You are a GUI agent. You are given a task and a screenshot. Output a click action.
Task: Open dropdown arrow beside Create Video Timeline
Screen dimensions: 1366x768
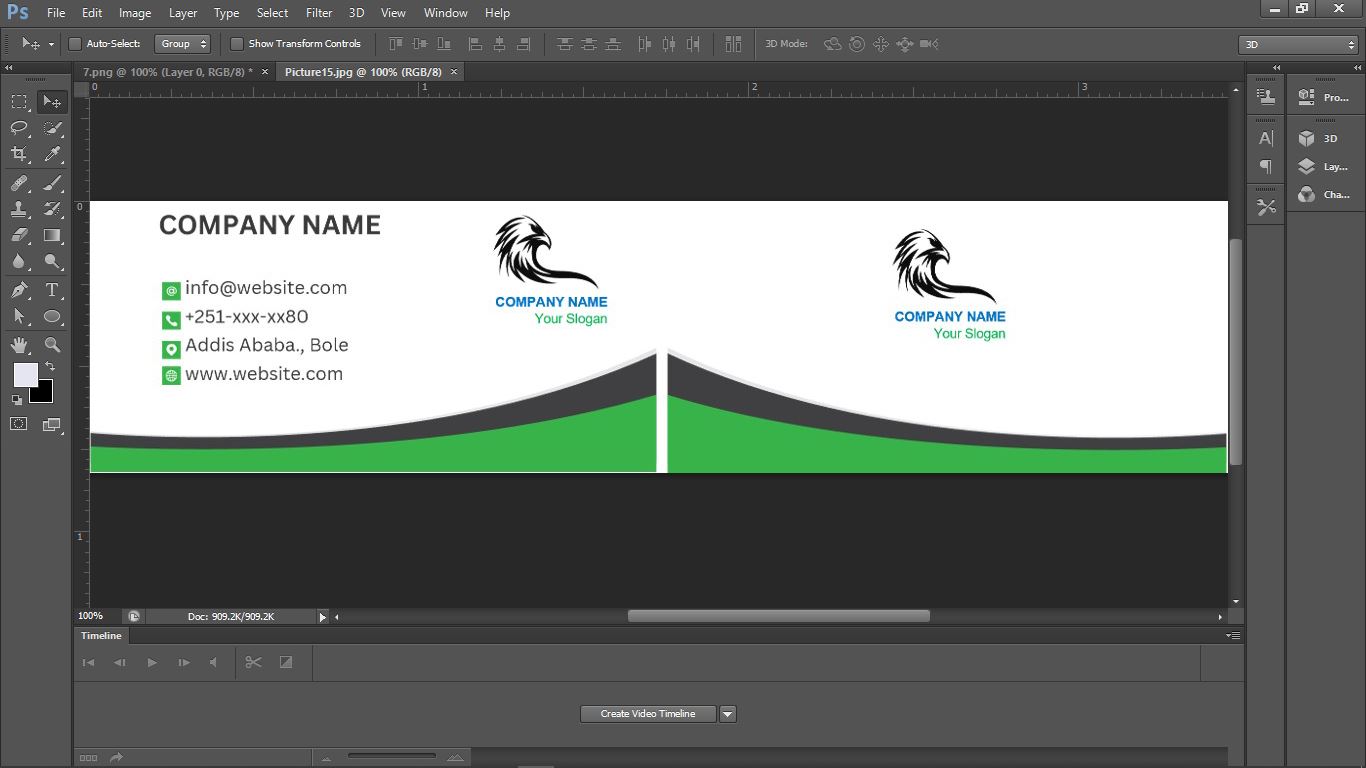(728, 714)
